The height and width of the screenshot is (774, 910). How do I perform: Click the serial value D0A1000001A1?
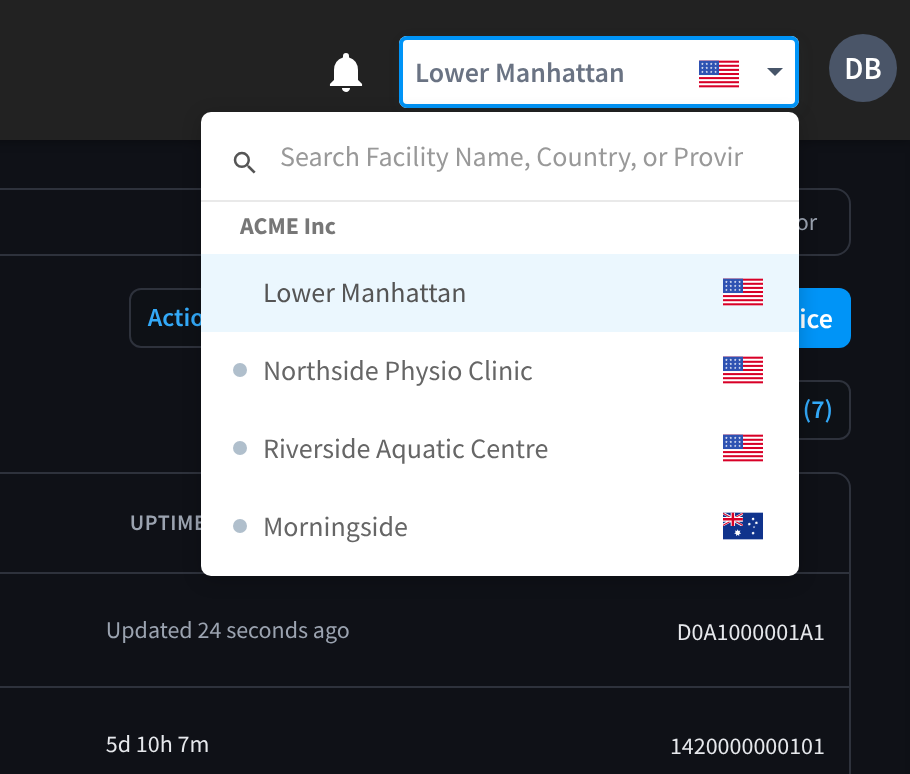[x=750, y=632]
